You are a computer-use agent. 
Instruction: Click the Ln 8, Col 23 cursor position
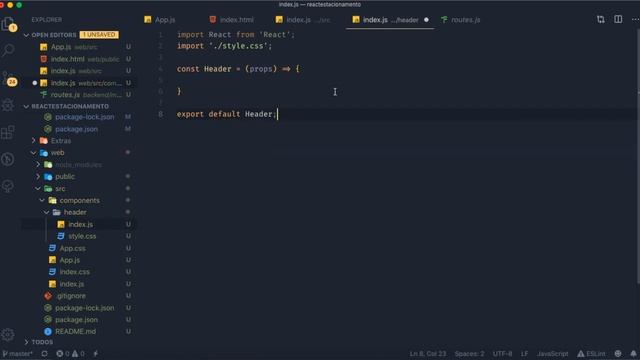coord(428,353)
